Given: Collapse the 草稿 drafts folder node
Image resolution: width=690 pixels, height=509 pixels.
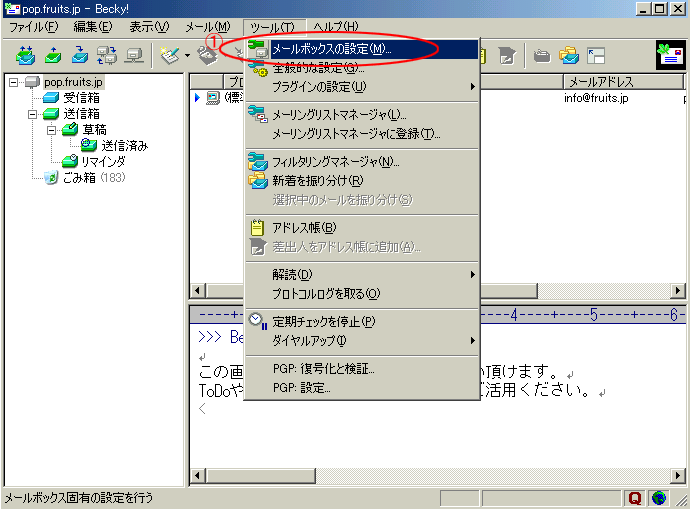Looking at the screenshot, I should coord(50,130).
